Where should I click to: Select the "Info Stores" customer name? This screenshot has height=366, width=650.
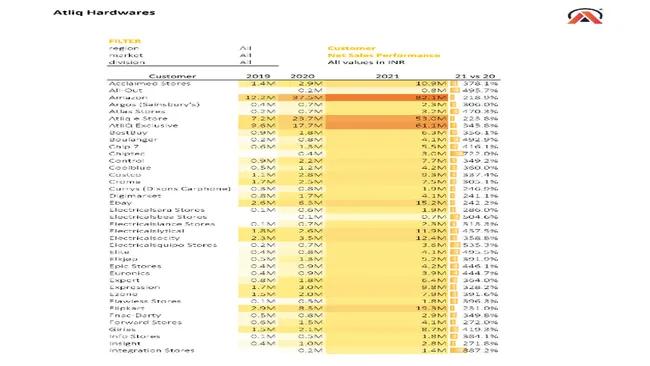click(134, 337)
